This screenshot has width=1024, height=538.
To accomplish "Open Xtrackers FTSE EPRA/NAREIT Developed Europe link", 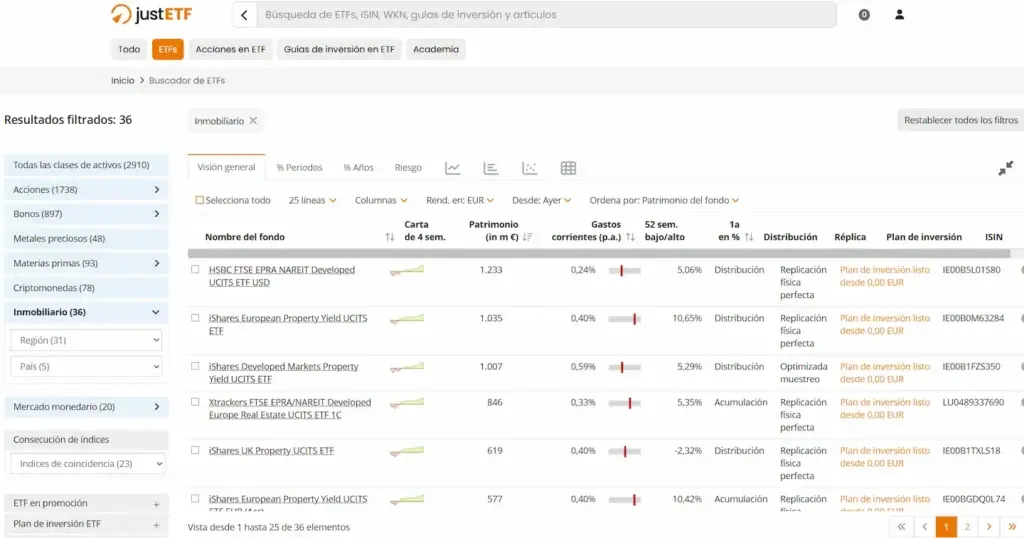I will click(x=290, y=409).
